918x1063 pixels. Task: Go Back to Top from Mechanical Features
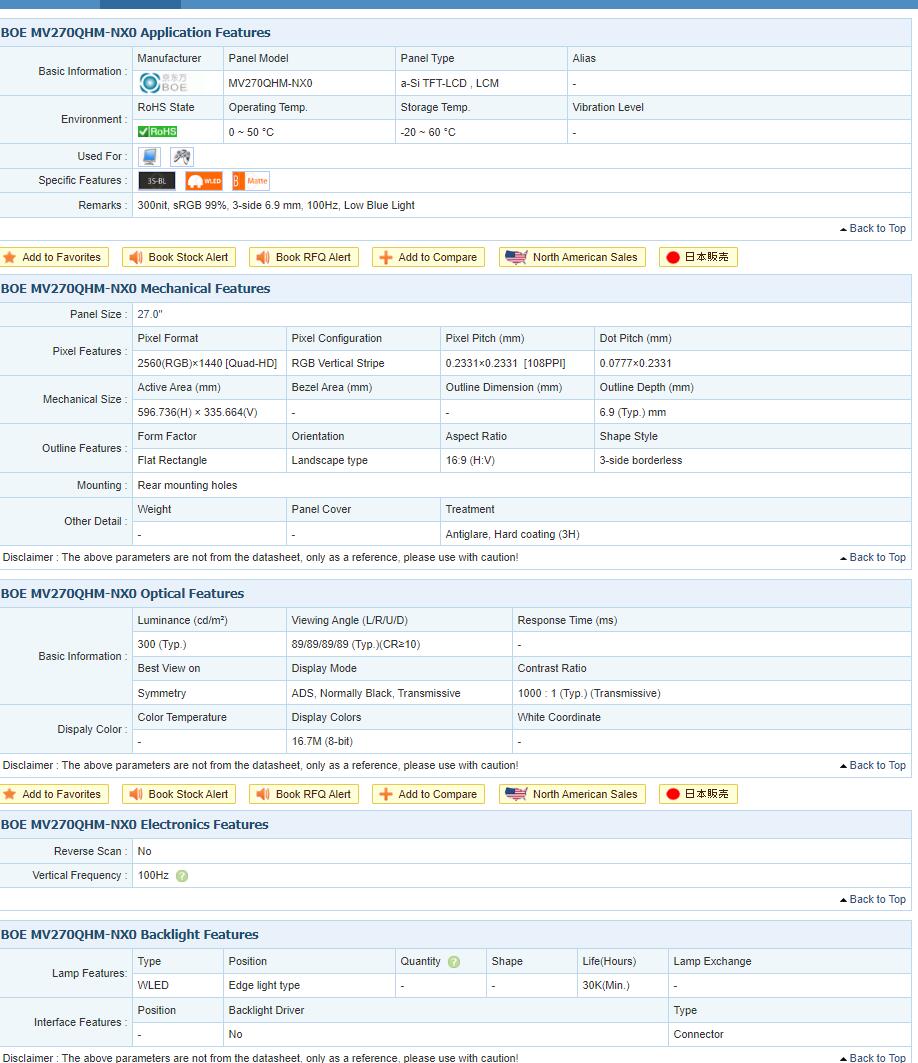click(x=873, y=557)
